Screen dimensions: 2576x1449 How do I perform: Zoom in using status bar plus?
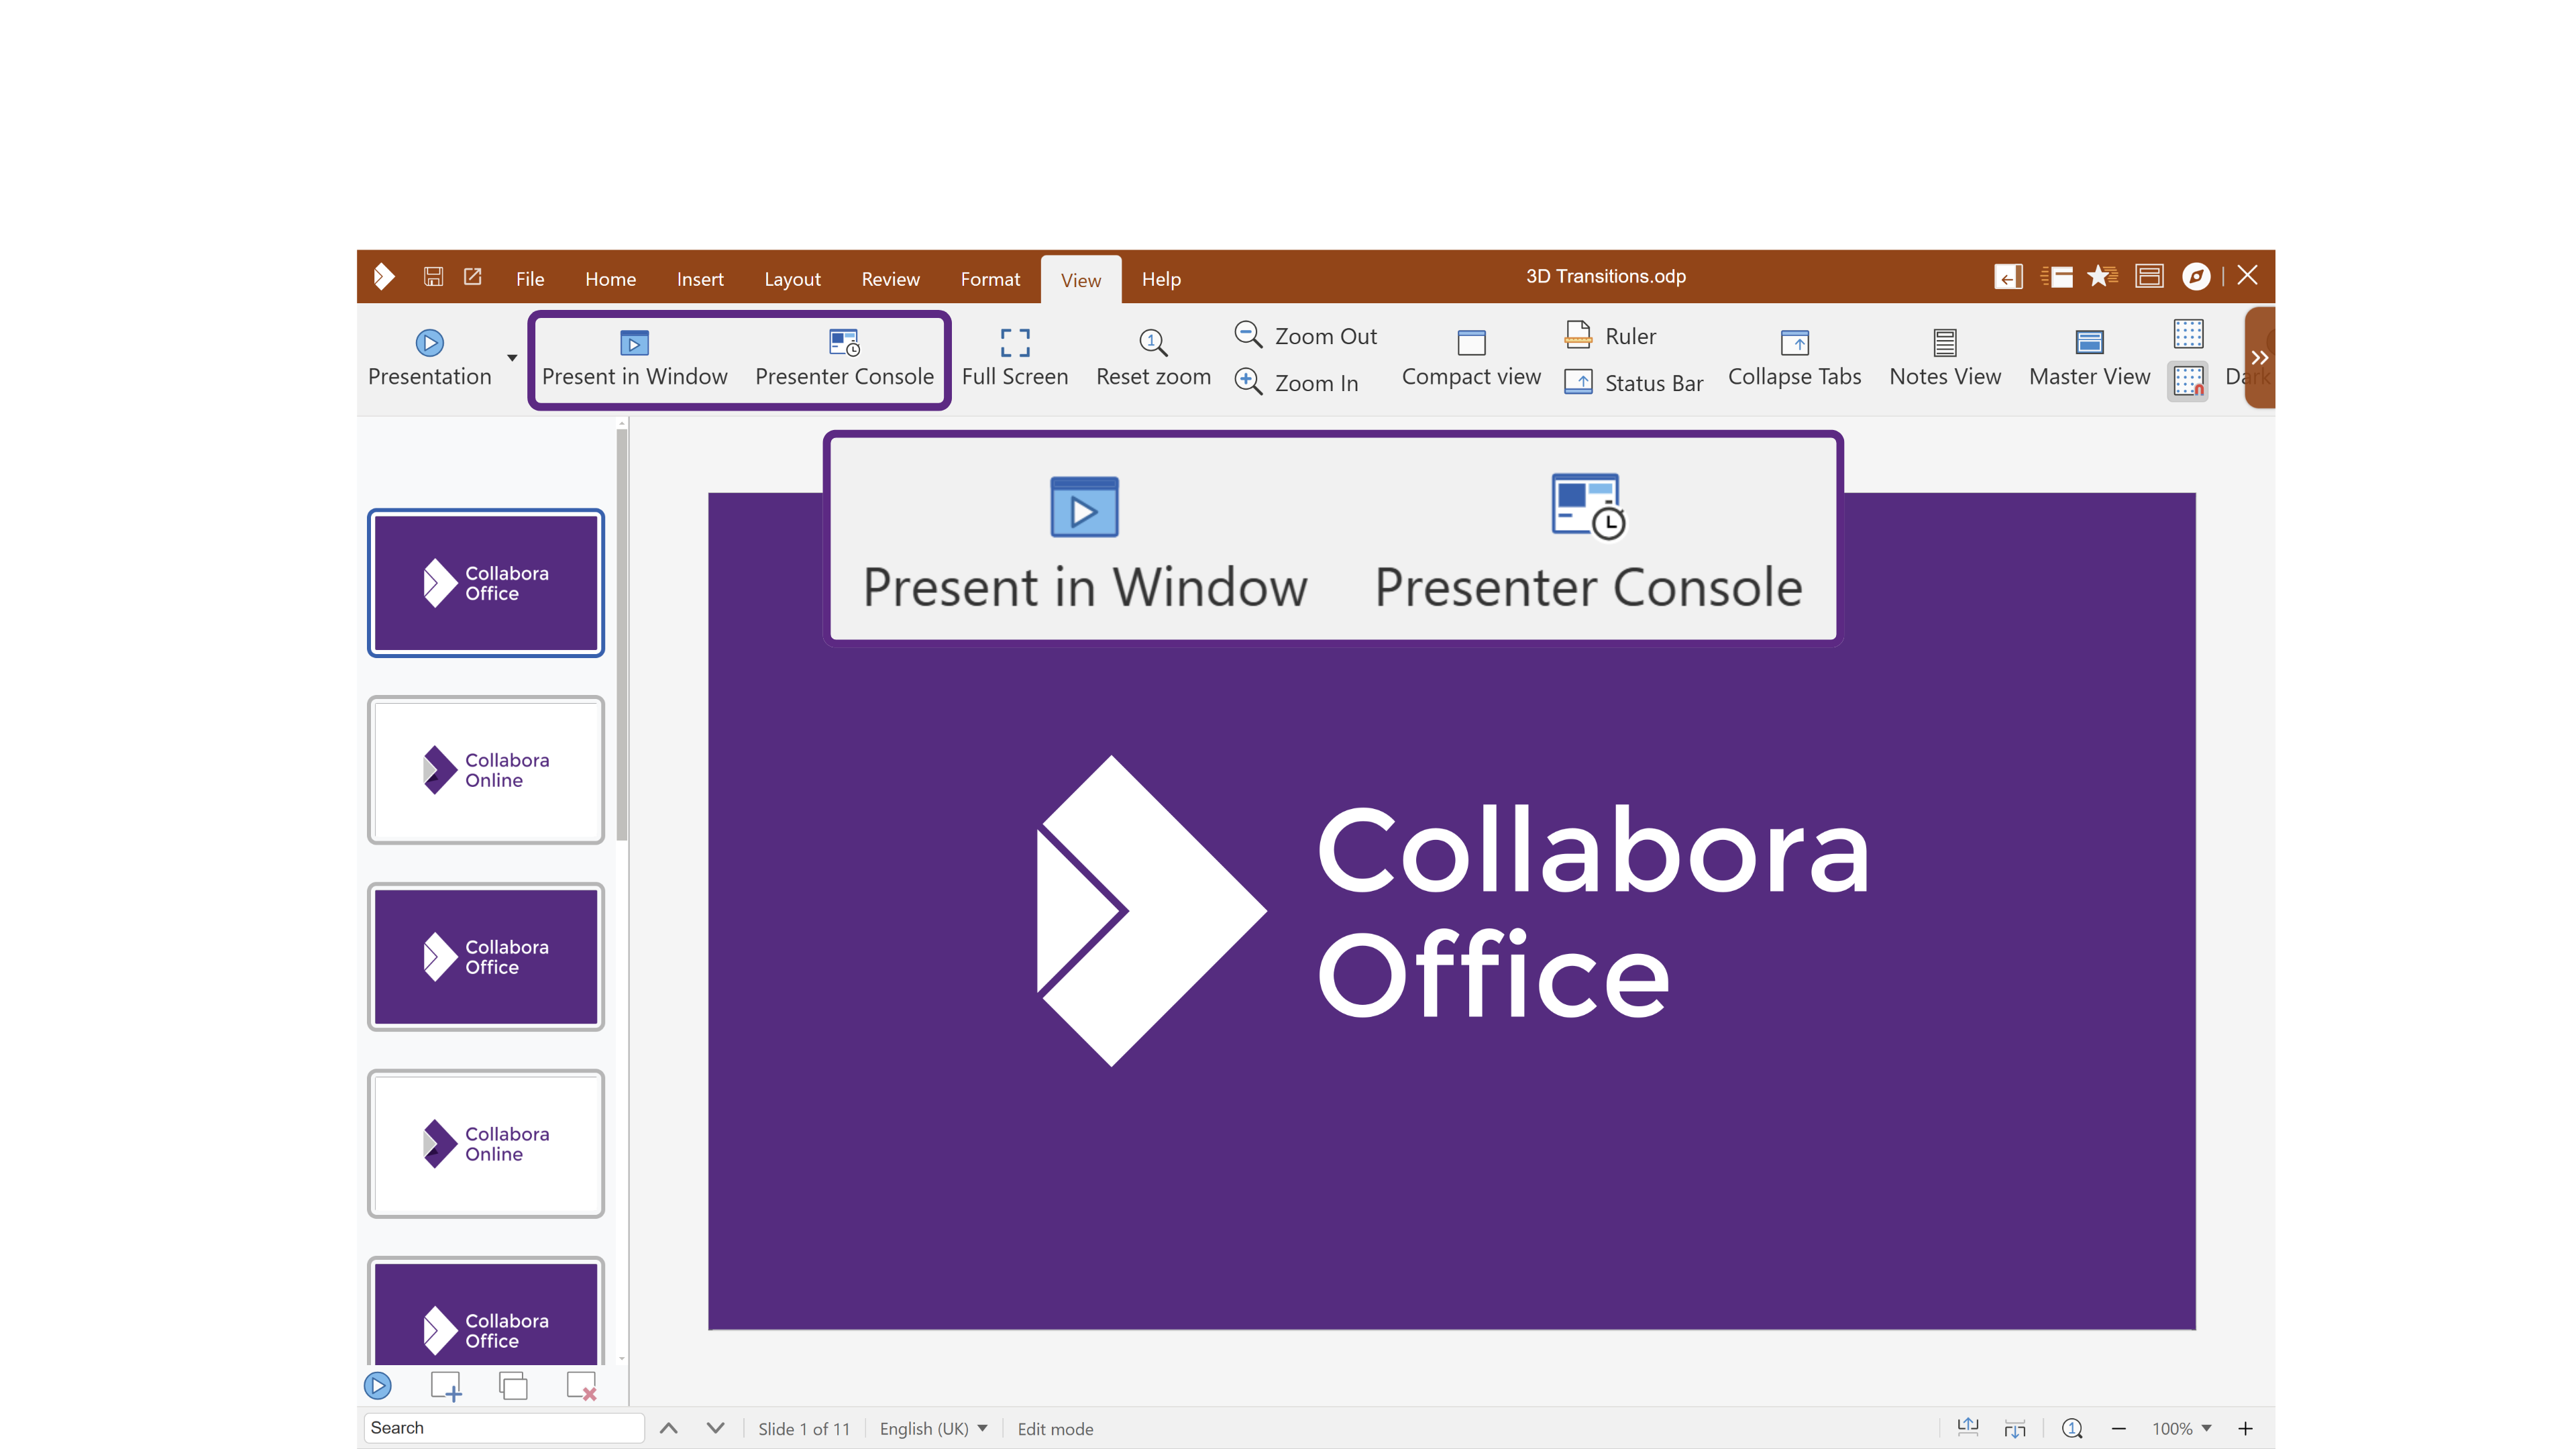click(x=2245, y=1428)
